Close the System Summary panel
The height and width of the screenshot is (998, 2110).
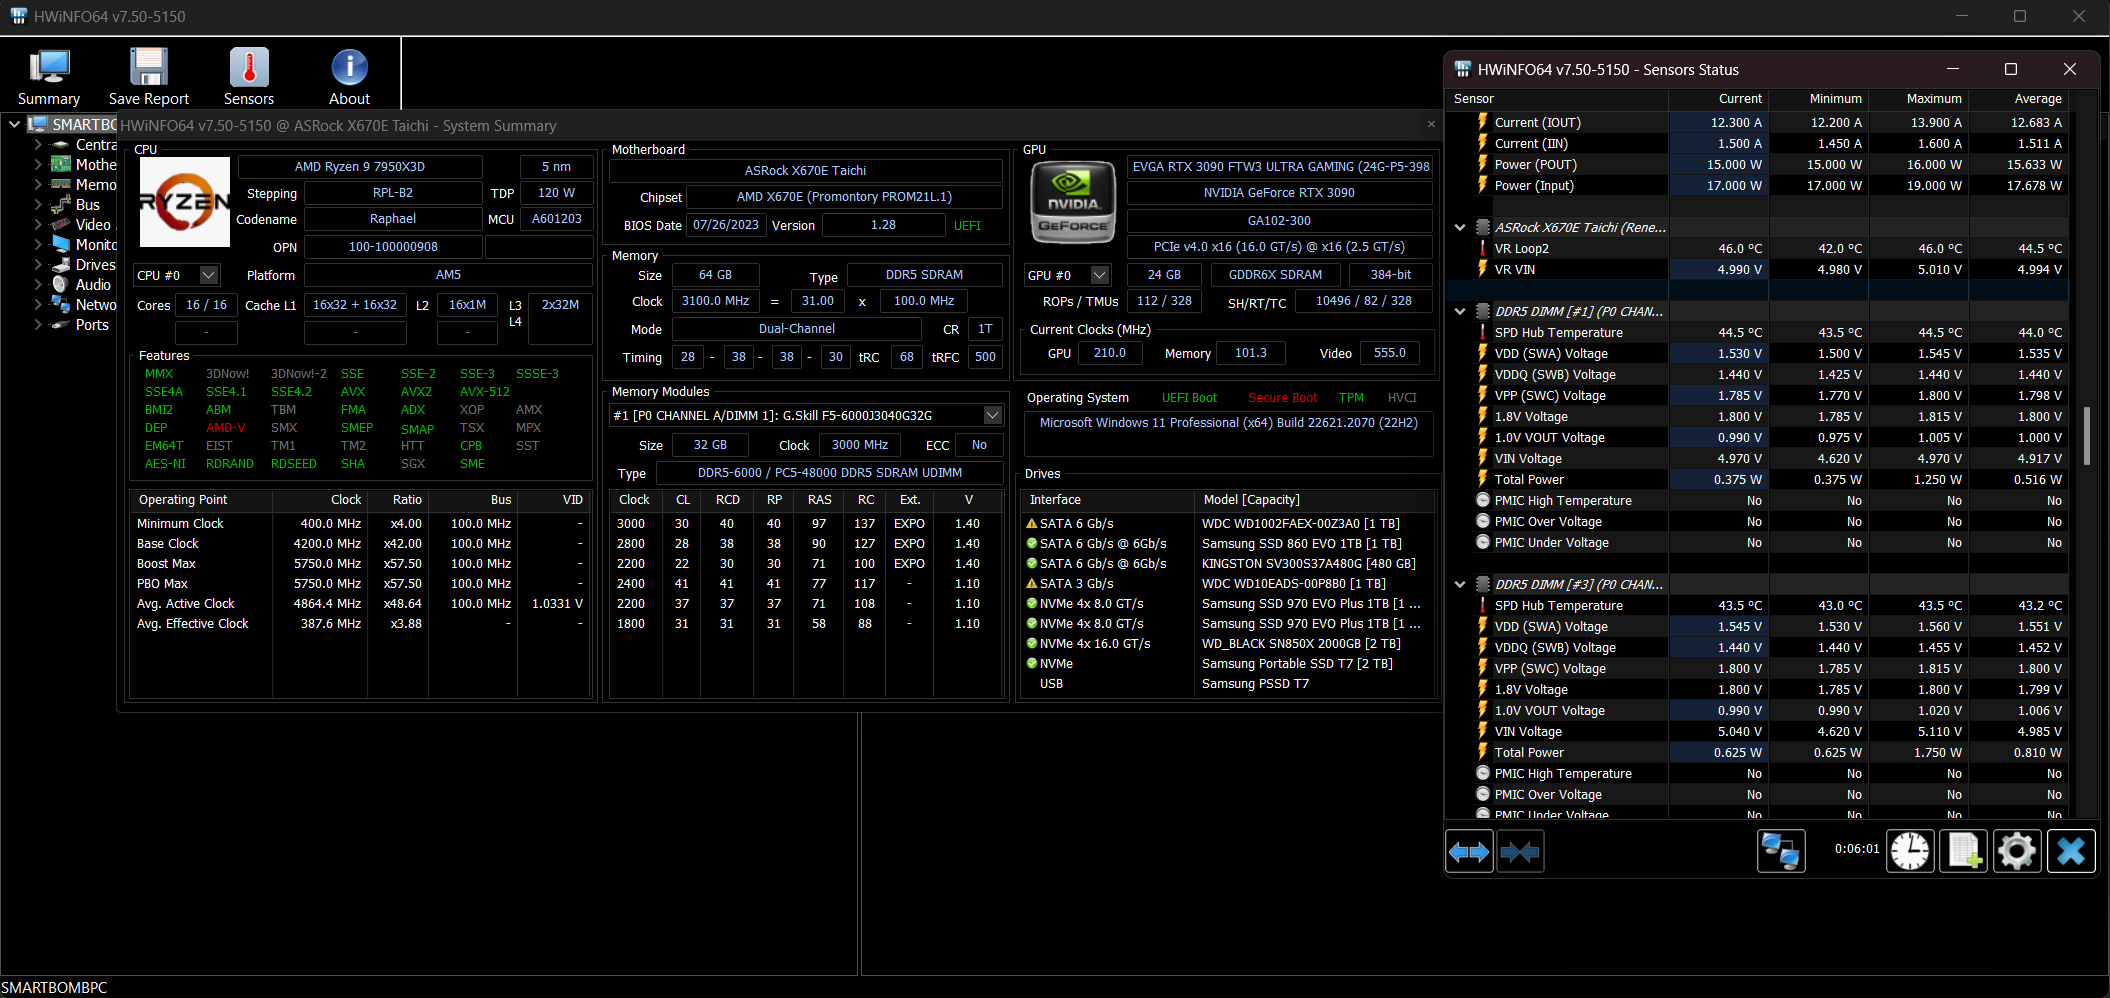pyautogui.click(x=1431, y=125)
